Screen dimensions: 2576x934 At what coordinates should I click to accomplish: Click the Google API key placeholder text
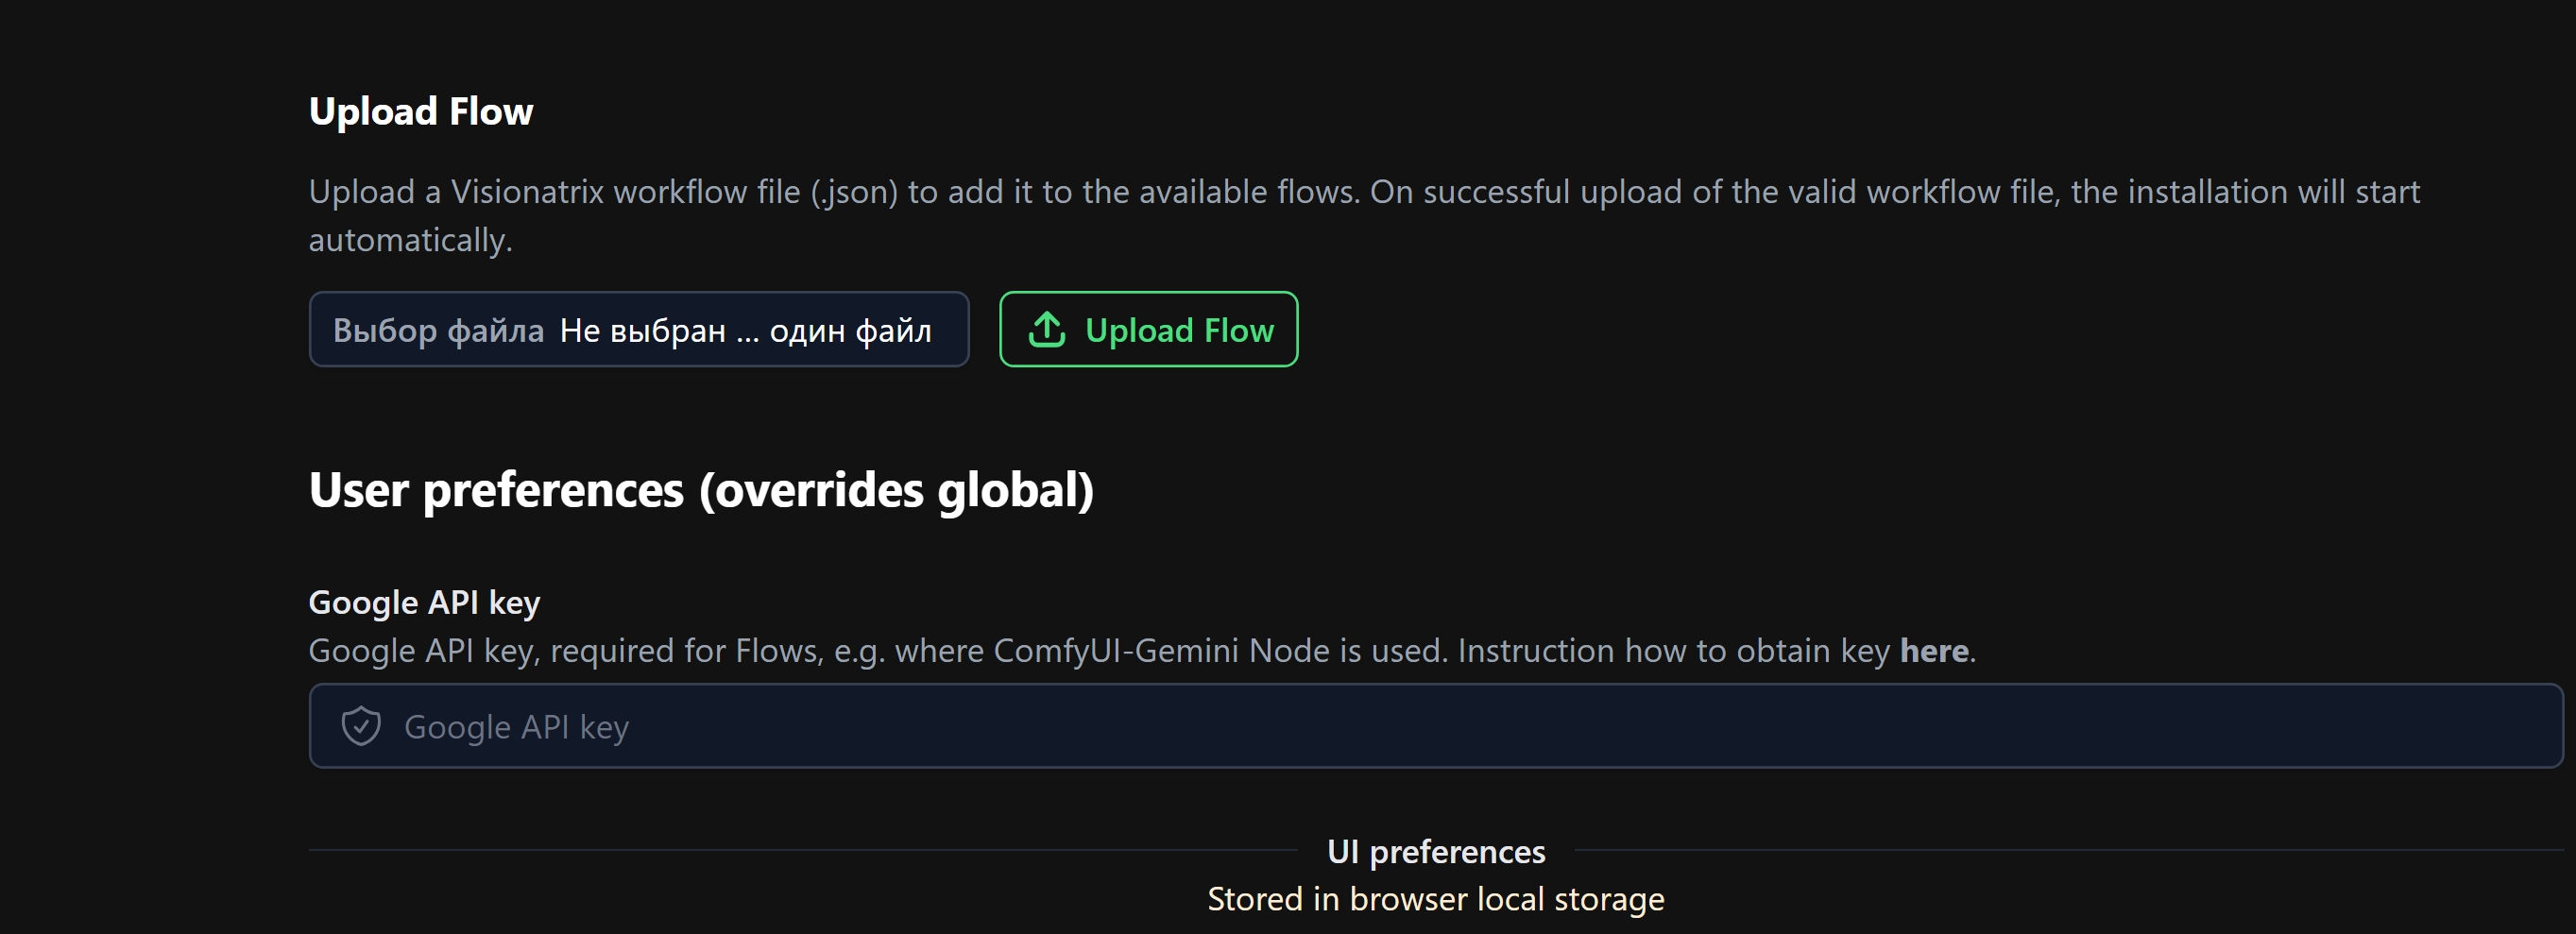click(516, 727)
